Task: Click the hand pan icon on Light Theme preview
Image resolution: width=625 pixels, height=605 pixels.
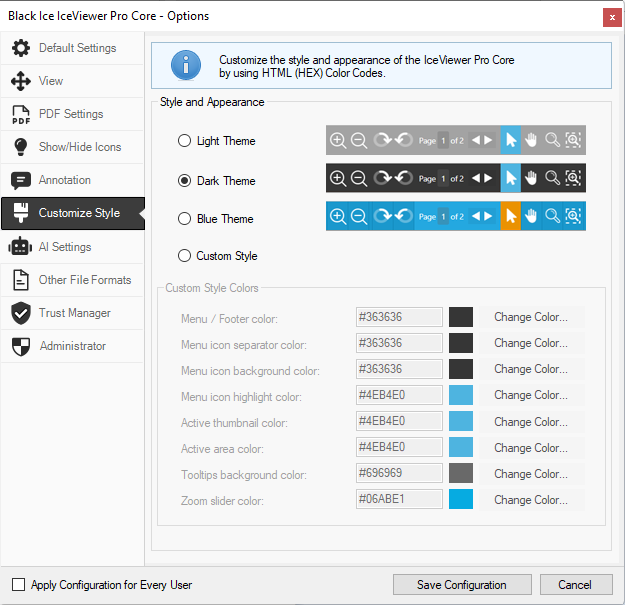Action: point(531,140)
